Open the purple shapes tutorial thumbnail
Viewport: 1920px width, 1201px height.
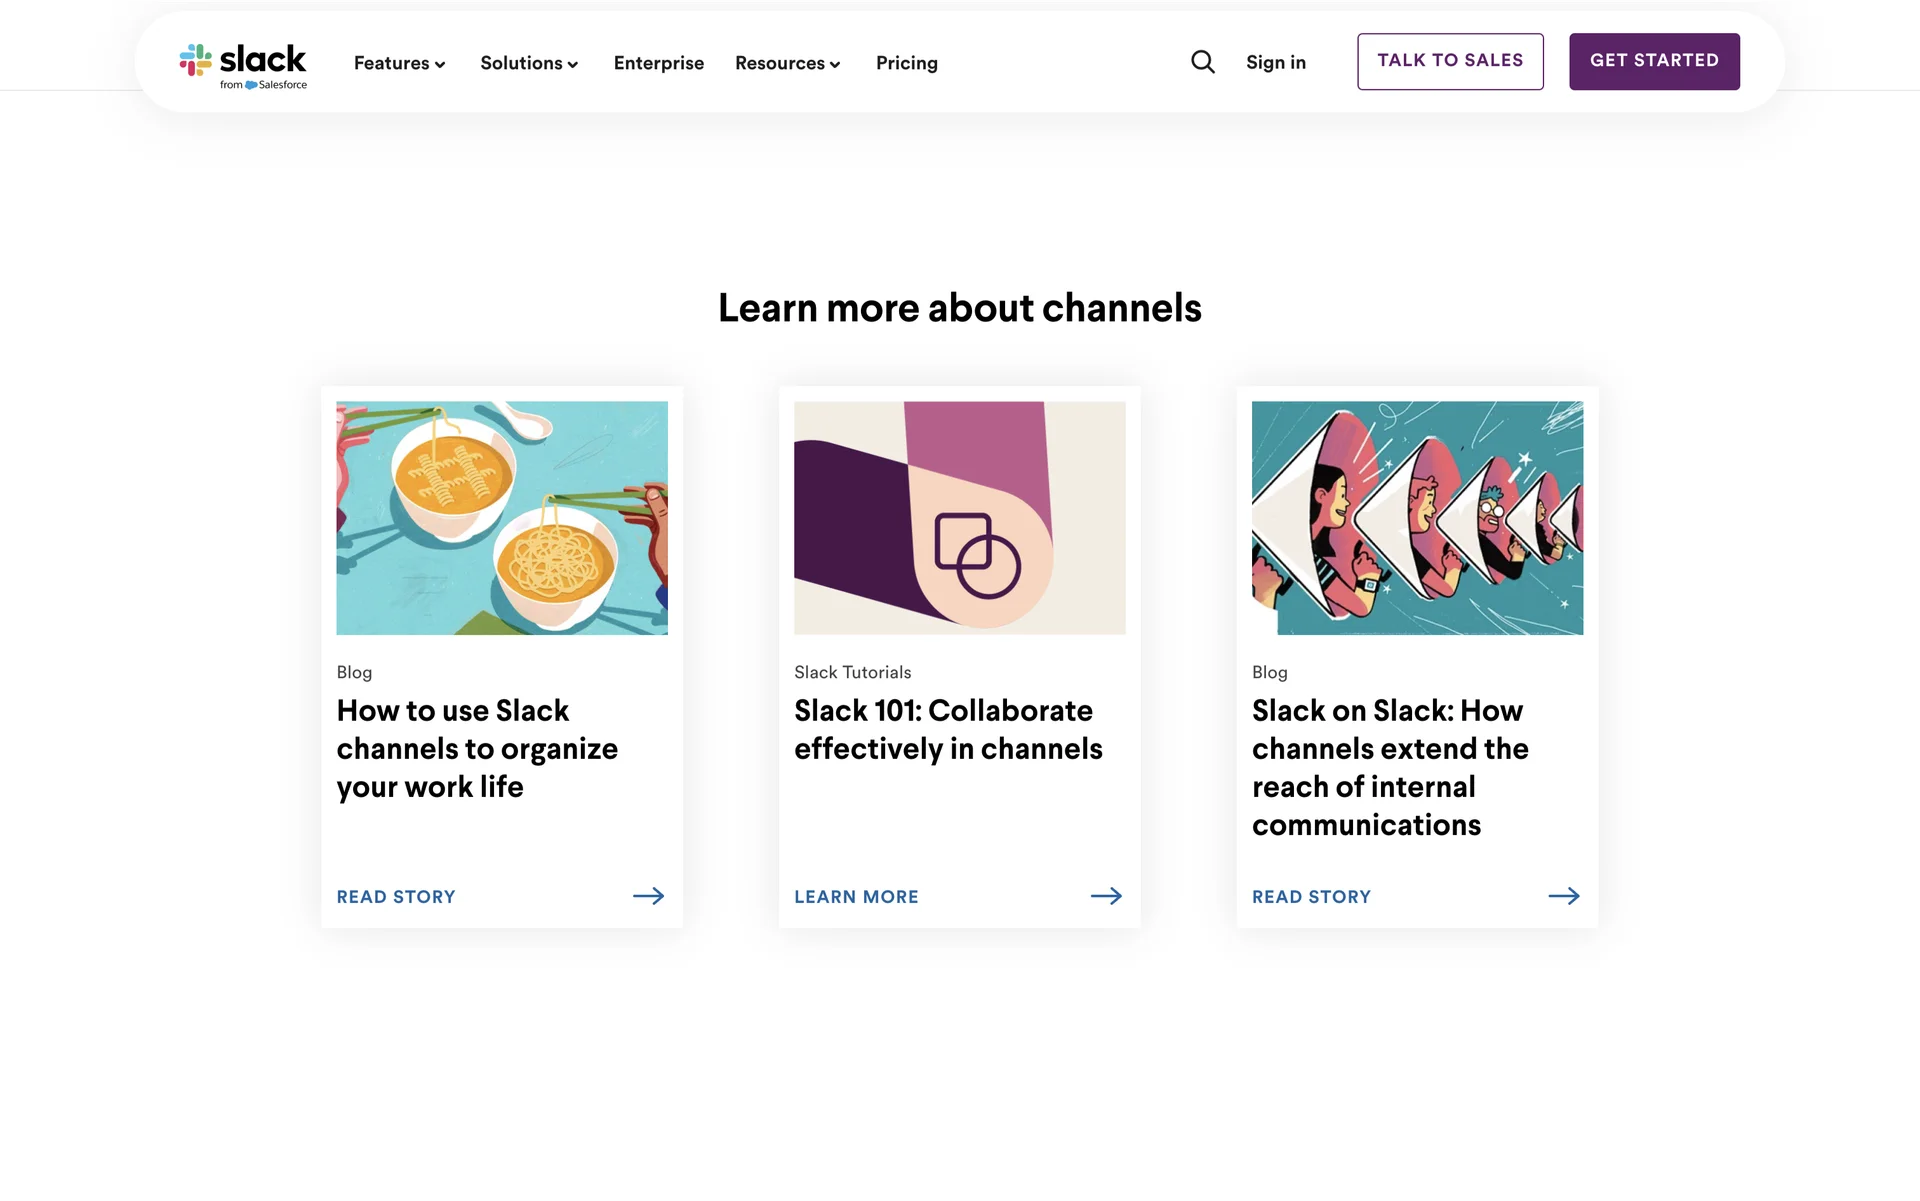959,518
